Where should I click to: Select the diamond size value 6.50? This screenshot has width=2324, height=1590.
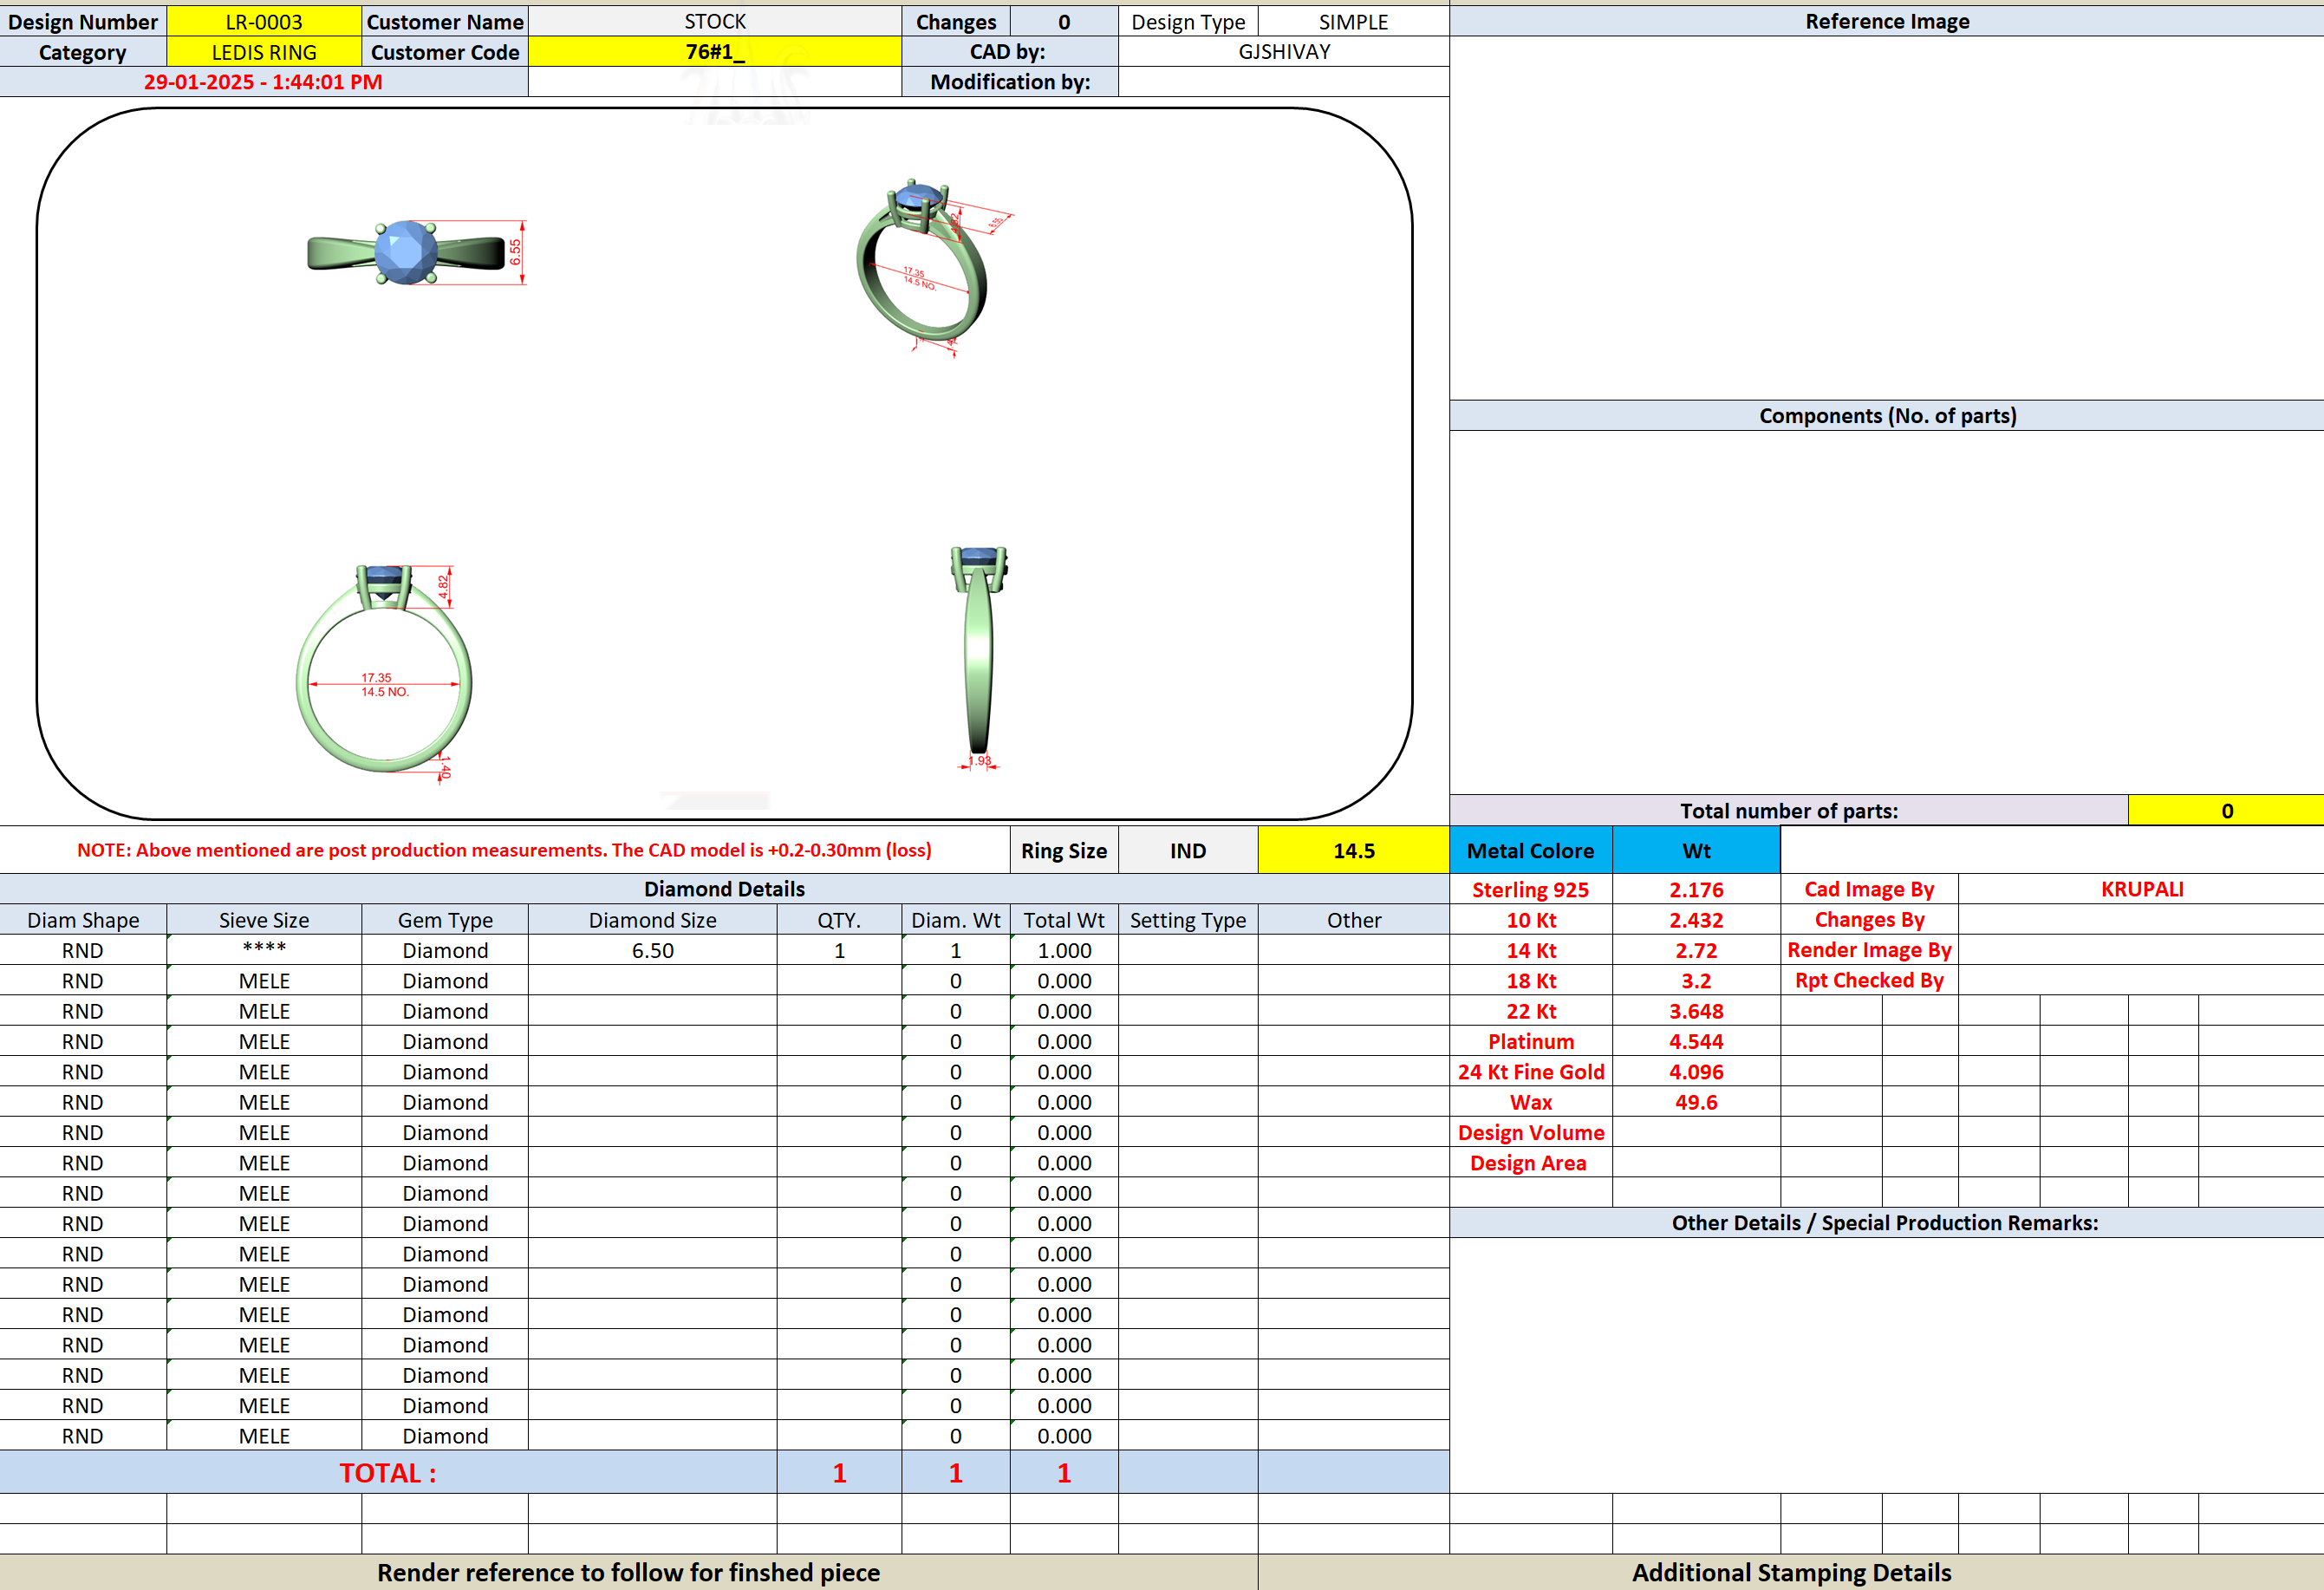pos(653,950)
